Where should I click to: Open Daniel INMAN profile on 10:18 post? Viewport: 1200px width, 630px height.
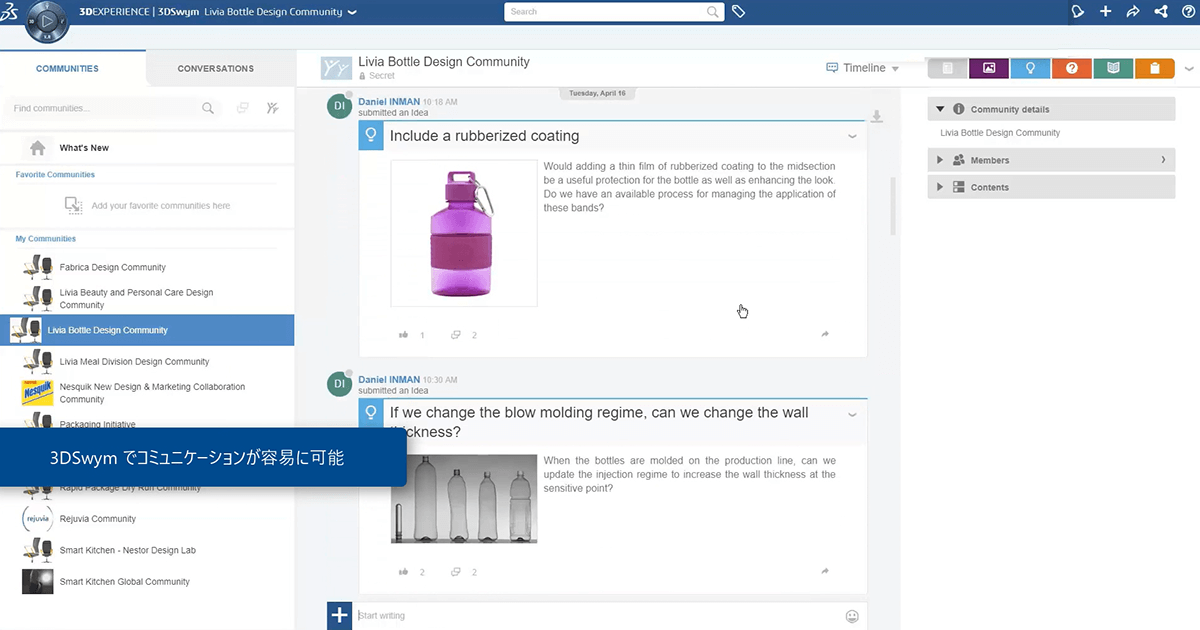pos(389,102)
